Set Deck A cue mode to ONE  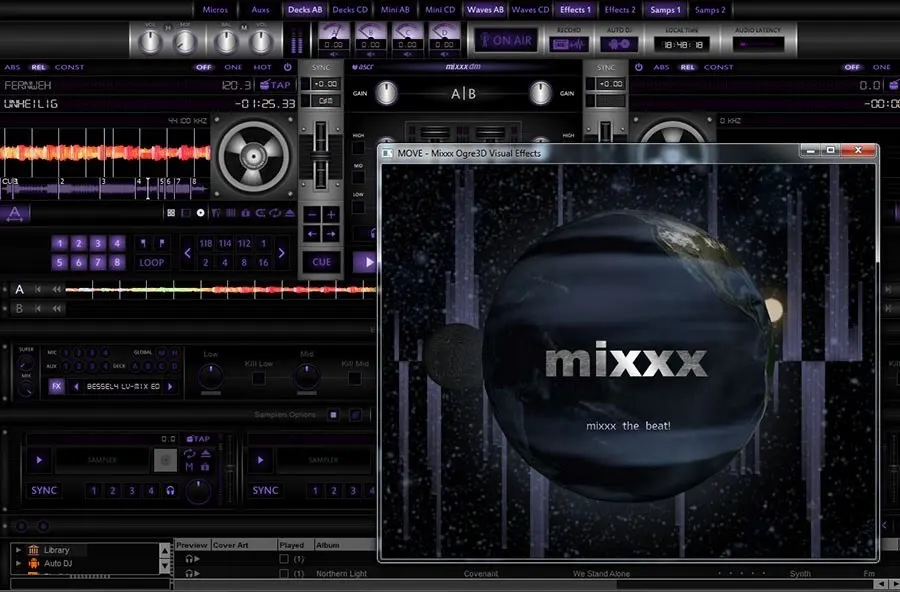tap(233, 67)
